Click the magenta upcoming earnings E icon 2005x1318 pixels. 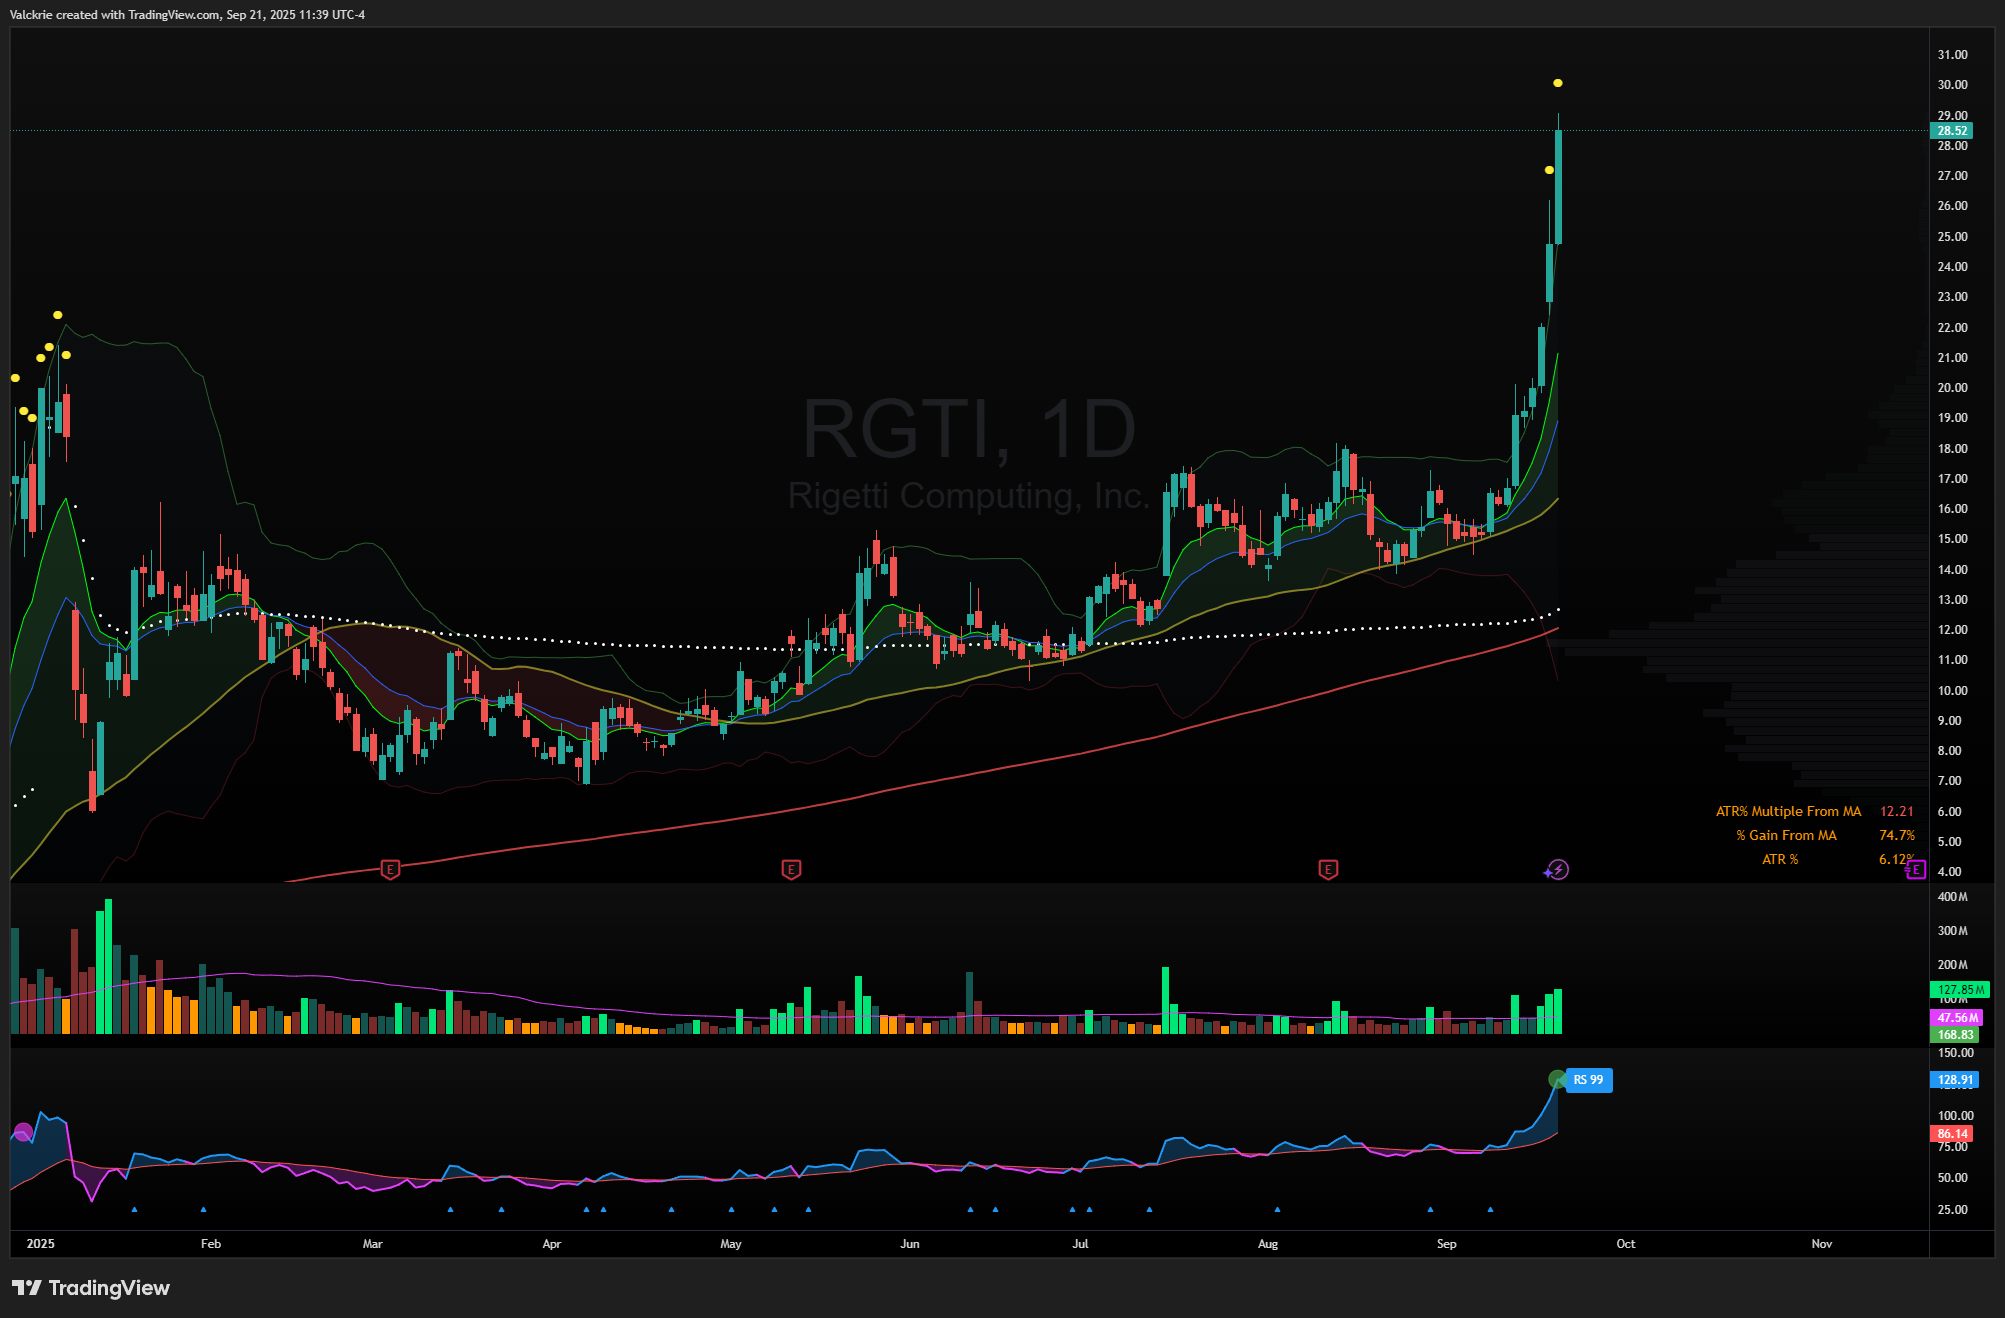pos(1915,870)
